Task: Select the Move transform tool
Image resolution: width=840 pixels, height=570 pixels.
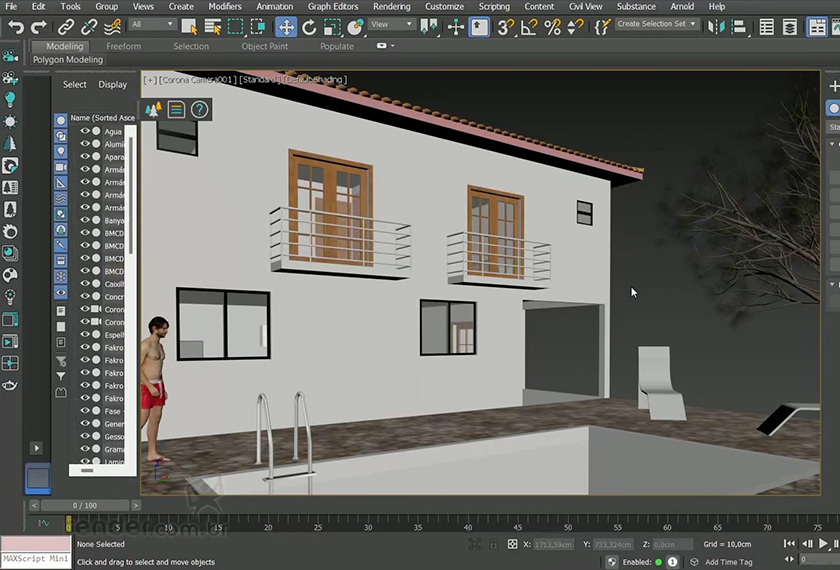Action: [x=286, y=27]
